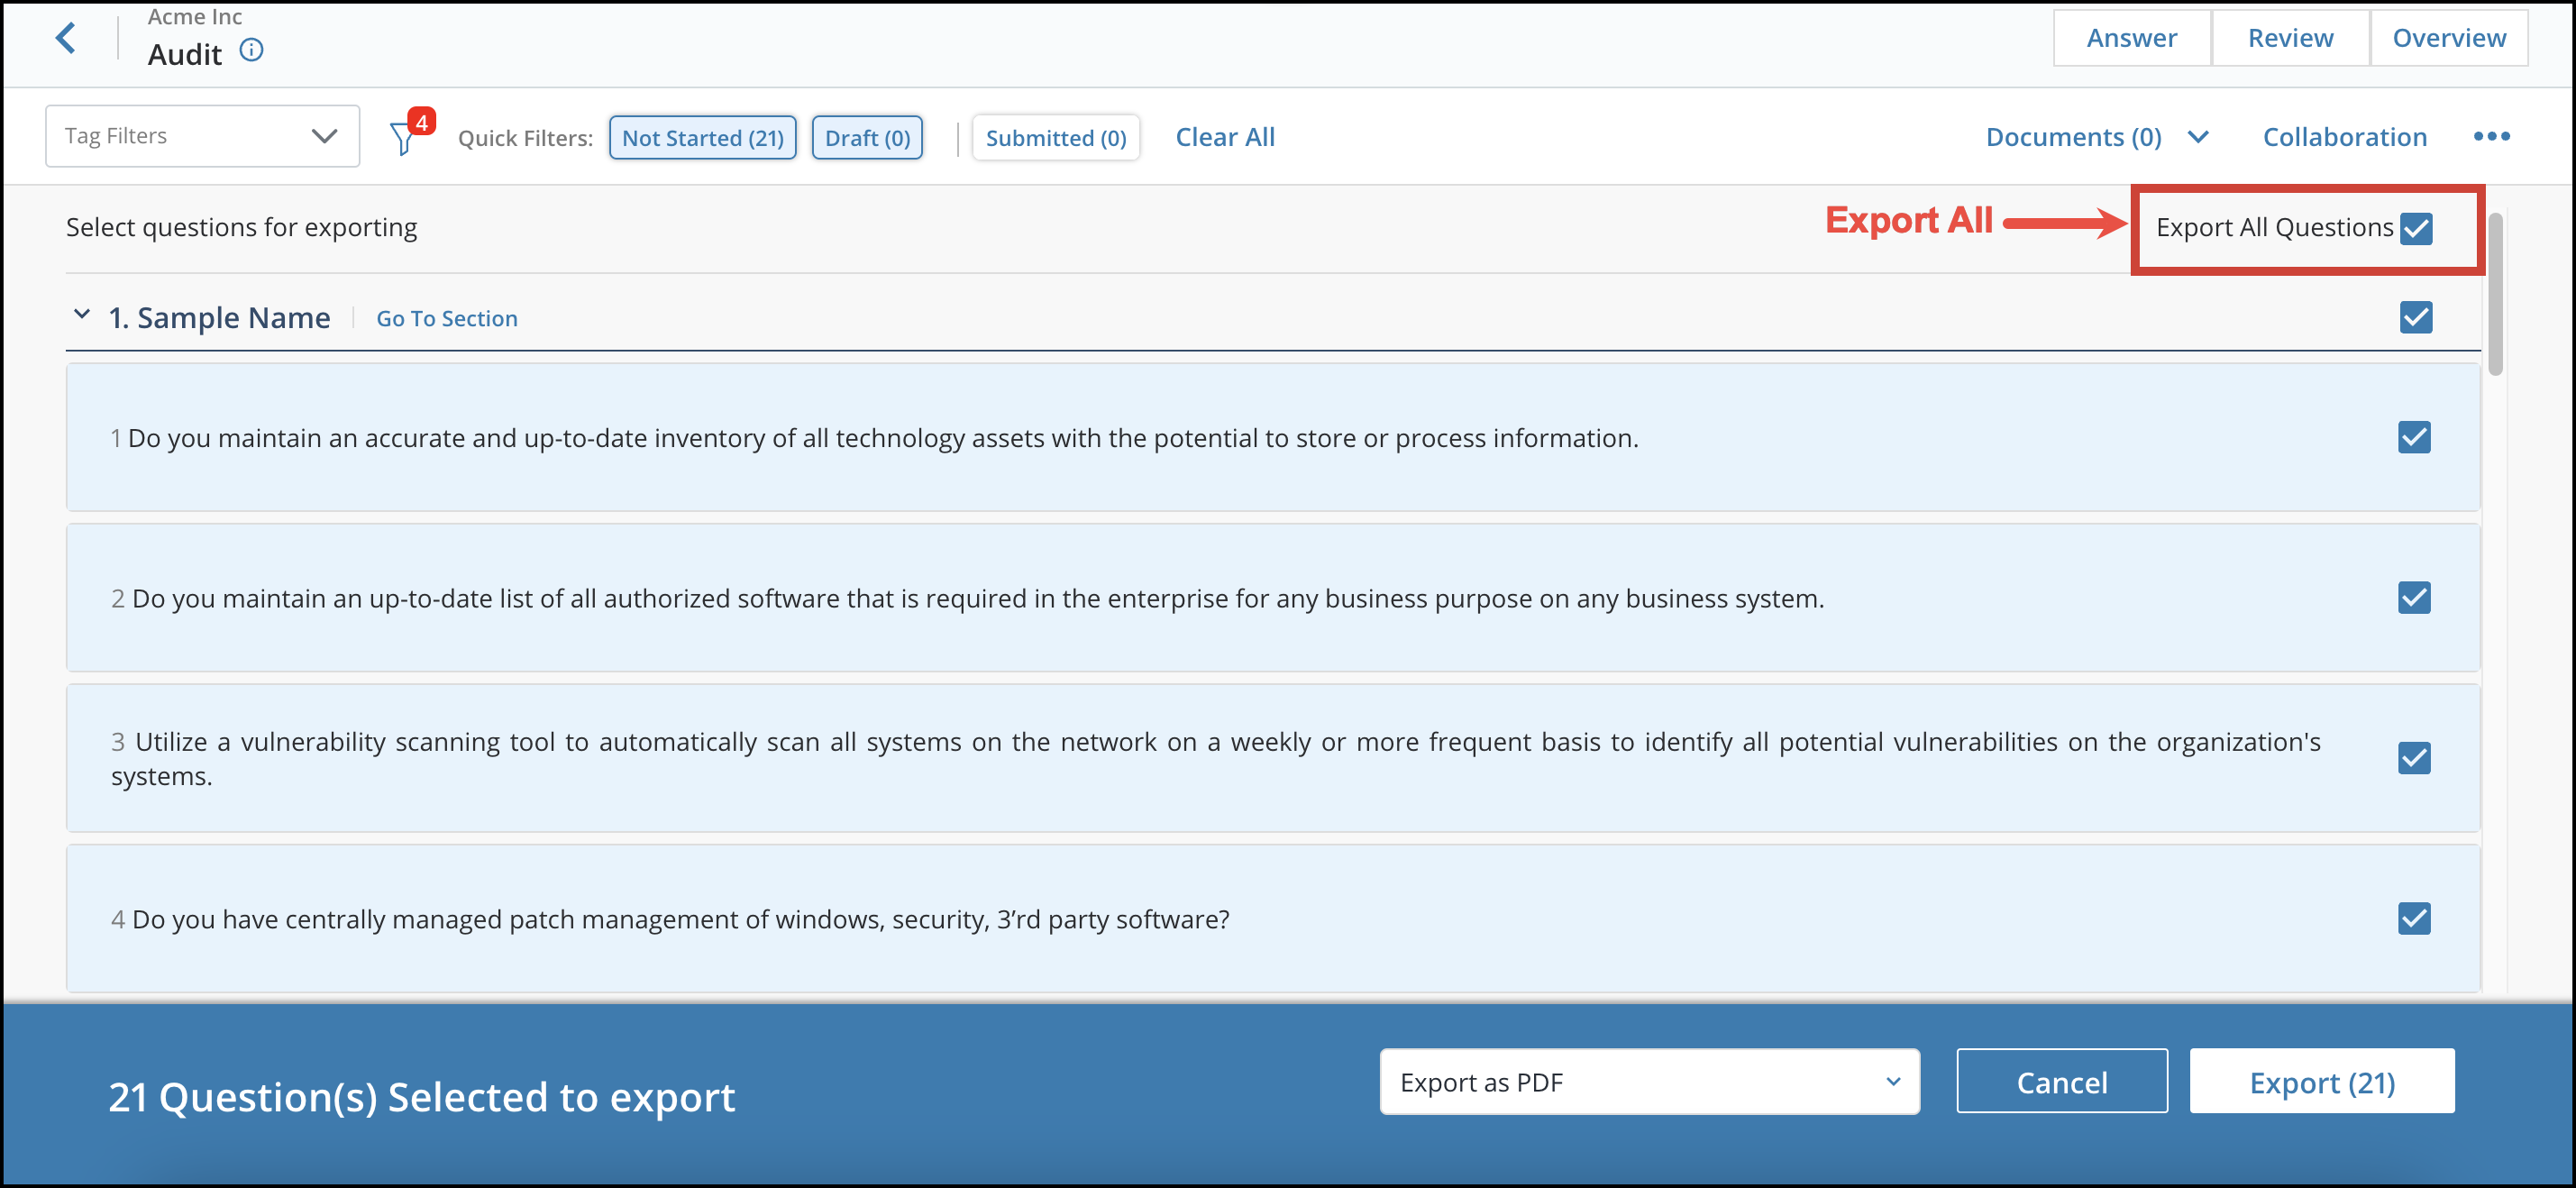
Task: Select the question 3 vulnerability scanning text
Action: (x=1216, y=759)
